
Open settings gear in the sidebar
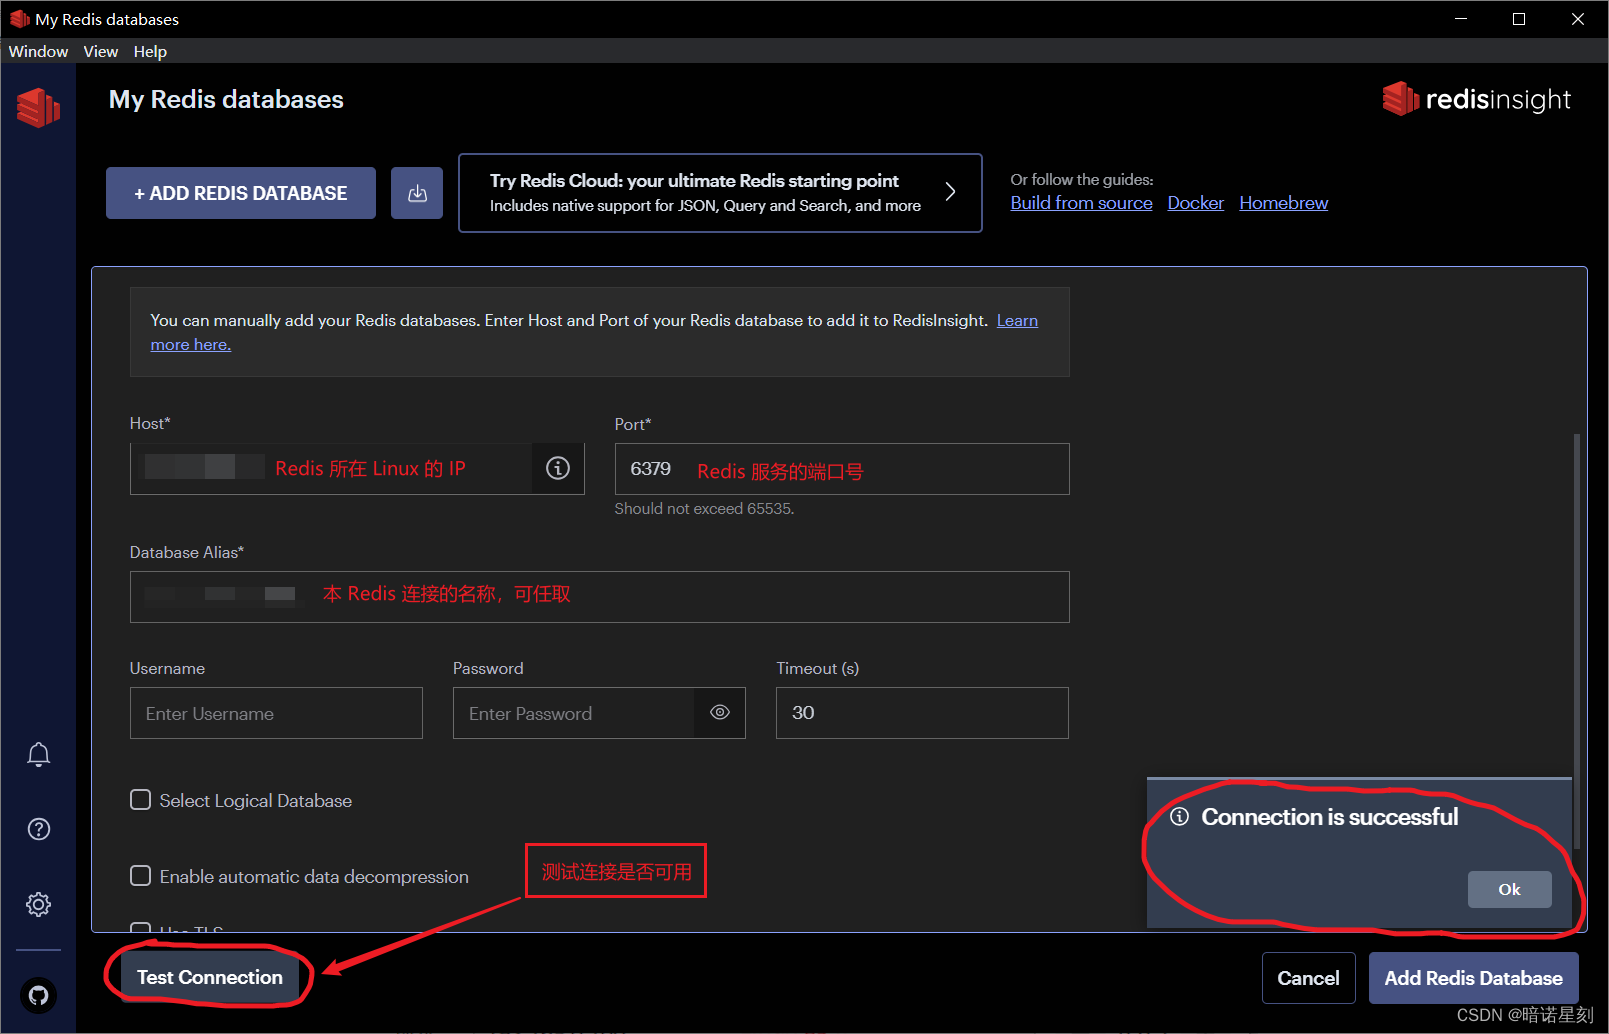pyautogui.click(x=38, y=904)
